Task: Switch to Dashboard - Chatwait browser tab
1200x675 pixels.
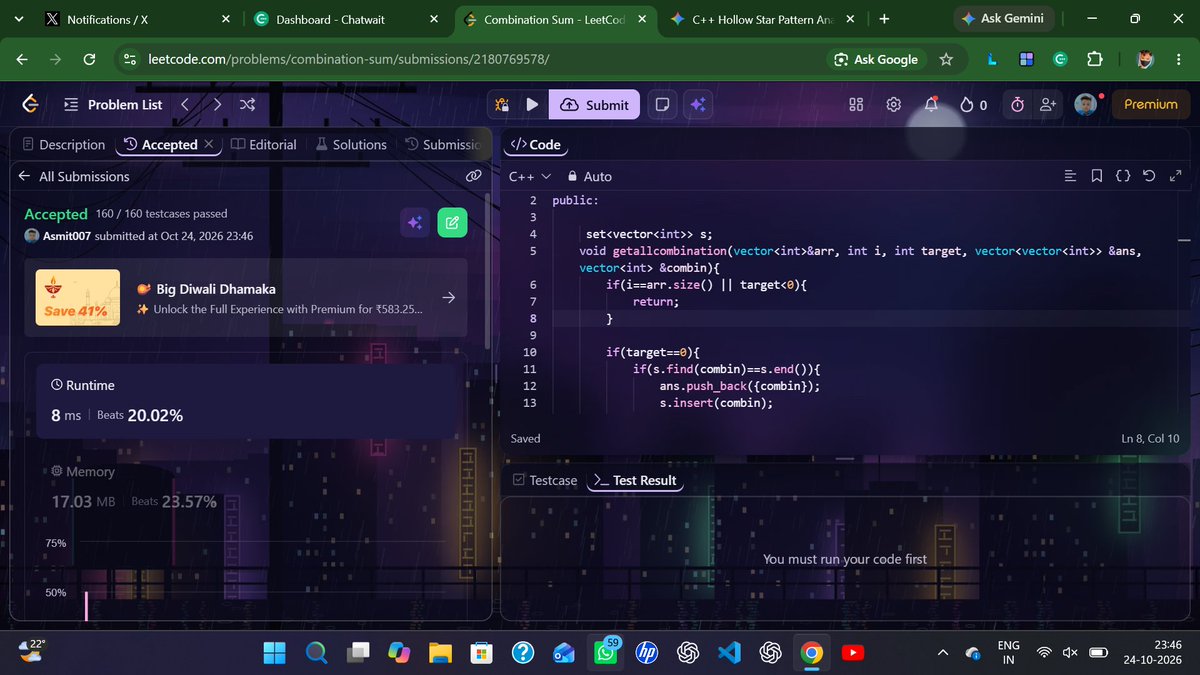Action: 345,19
